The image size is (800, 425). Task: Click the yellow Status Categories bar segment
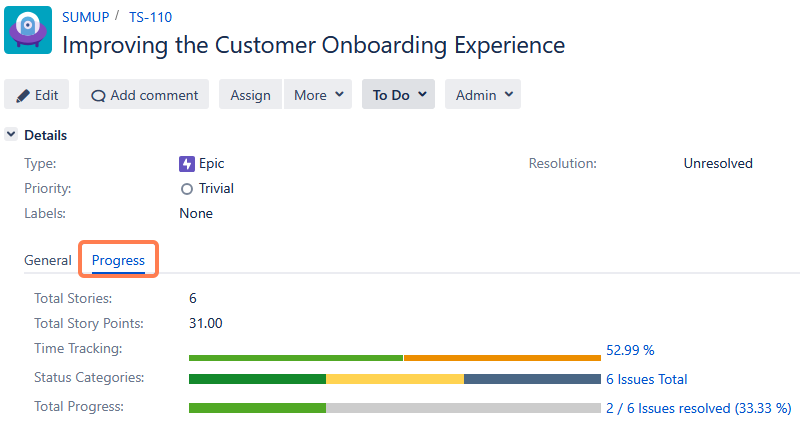394,379
